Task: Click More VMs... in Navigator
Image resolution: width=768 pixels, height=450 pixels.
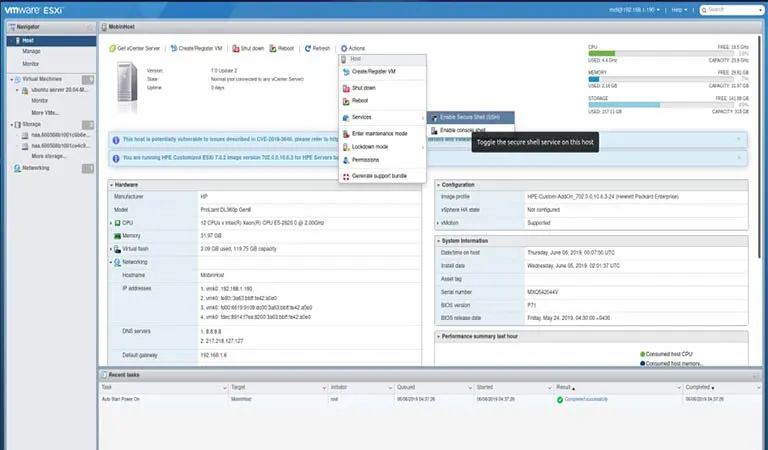Action: pos(45,113)
